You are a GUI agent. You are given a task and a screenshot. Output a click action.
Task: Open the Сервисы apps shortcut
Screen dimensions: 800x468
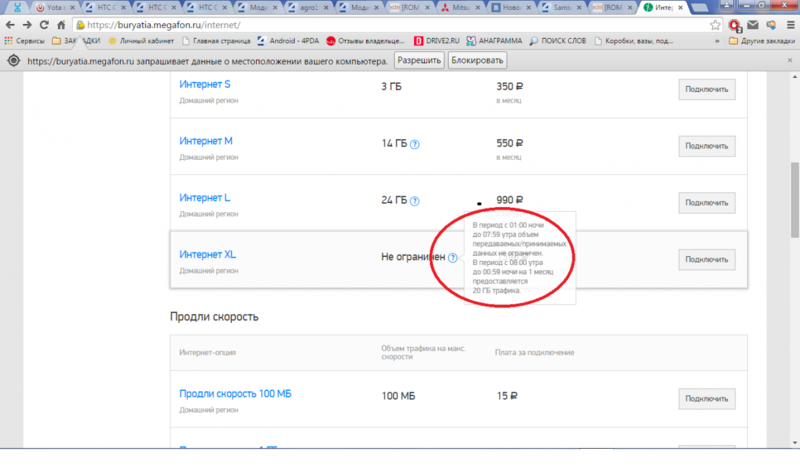point(24,41)
